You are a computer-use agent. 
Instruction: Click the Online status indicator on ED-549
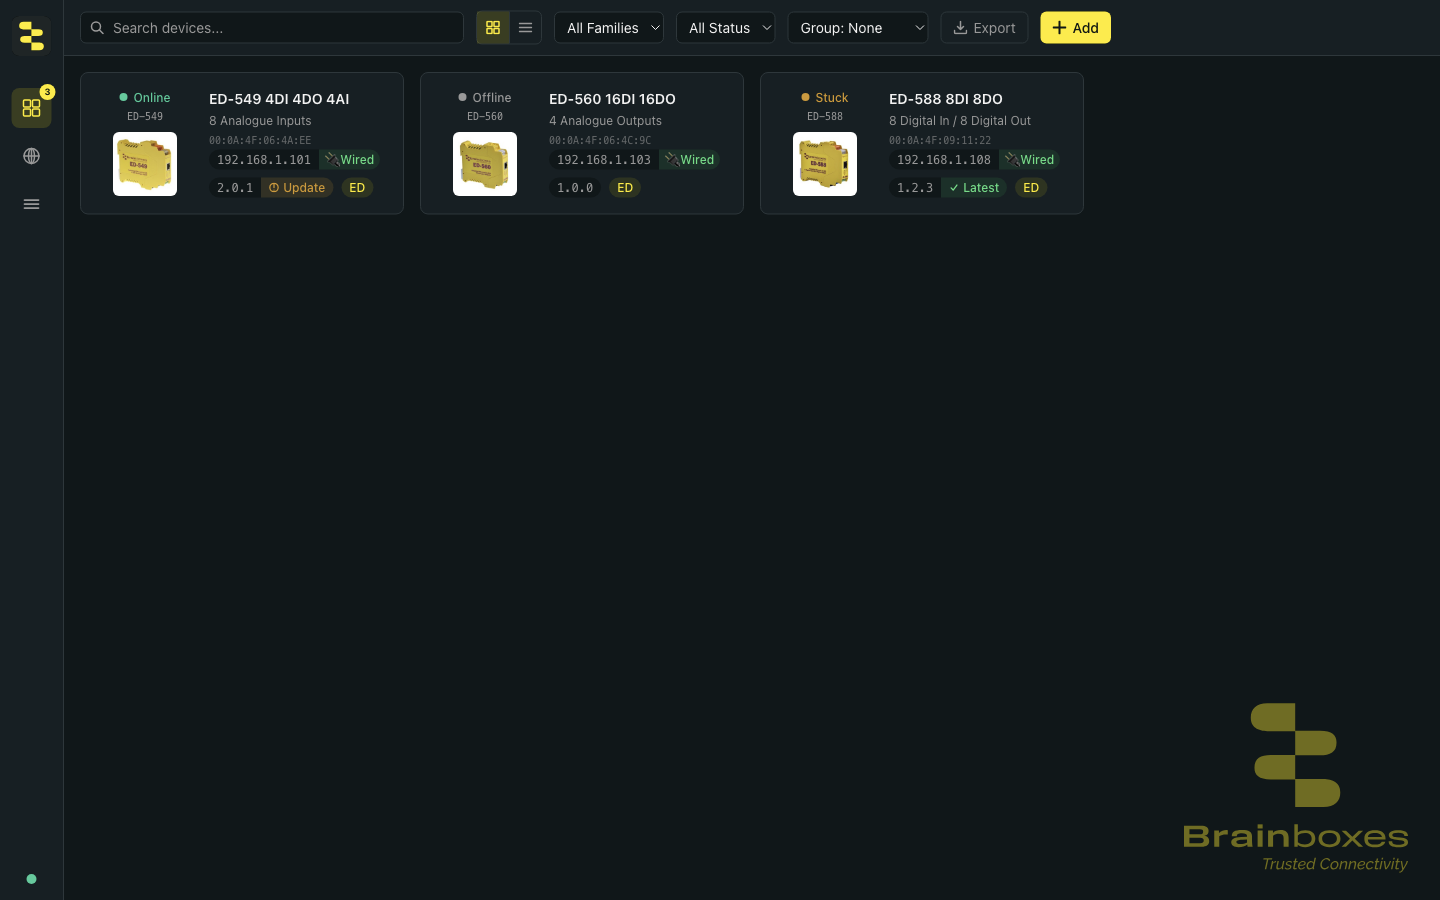click(x=145, y=98)
